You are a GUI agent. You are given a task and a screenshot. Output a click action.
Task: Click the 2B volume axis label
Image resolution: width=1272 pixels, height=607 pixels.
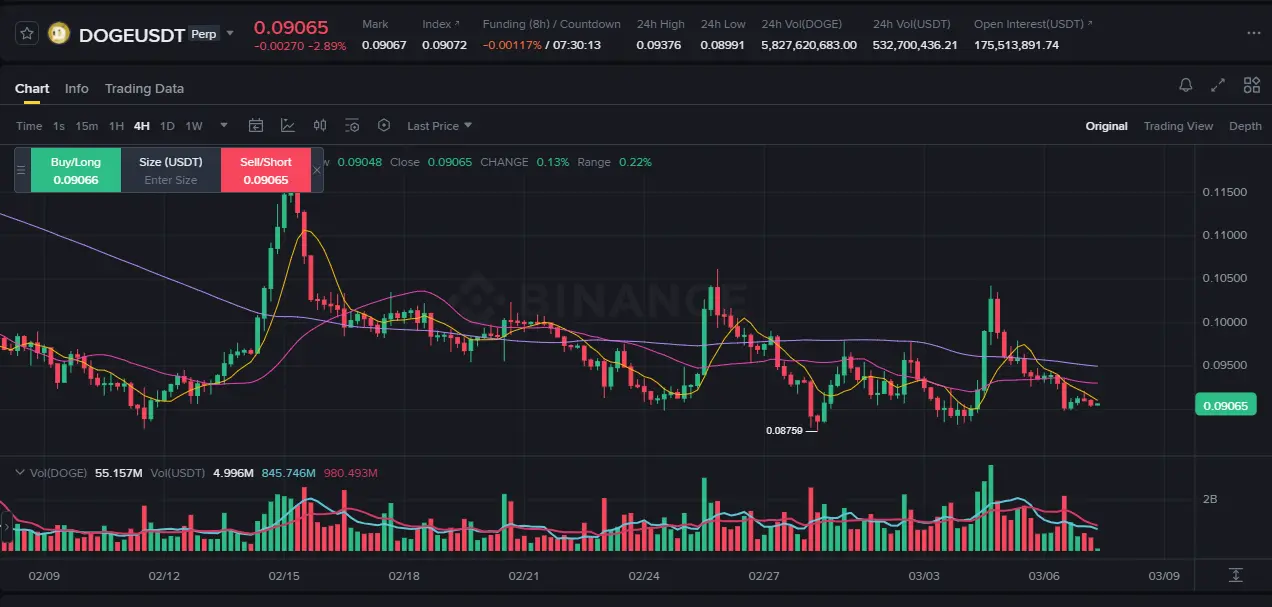coord(1210,498)
